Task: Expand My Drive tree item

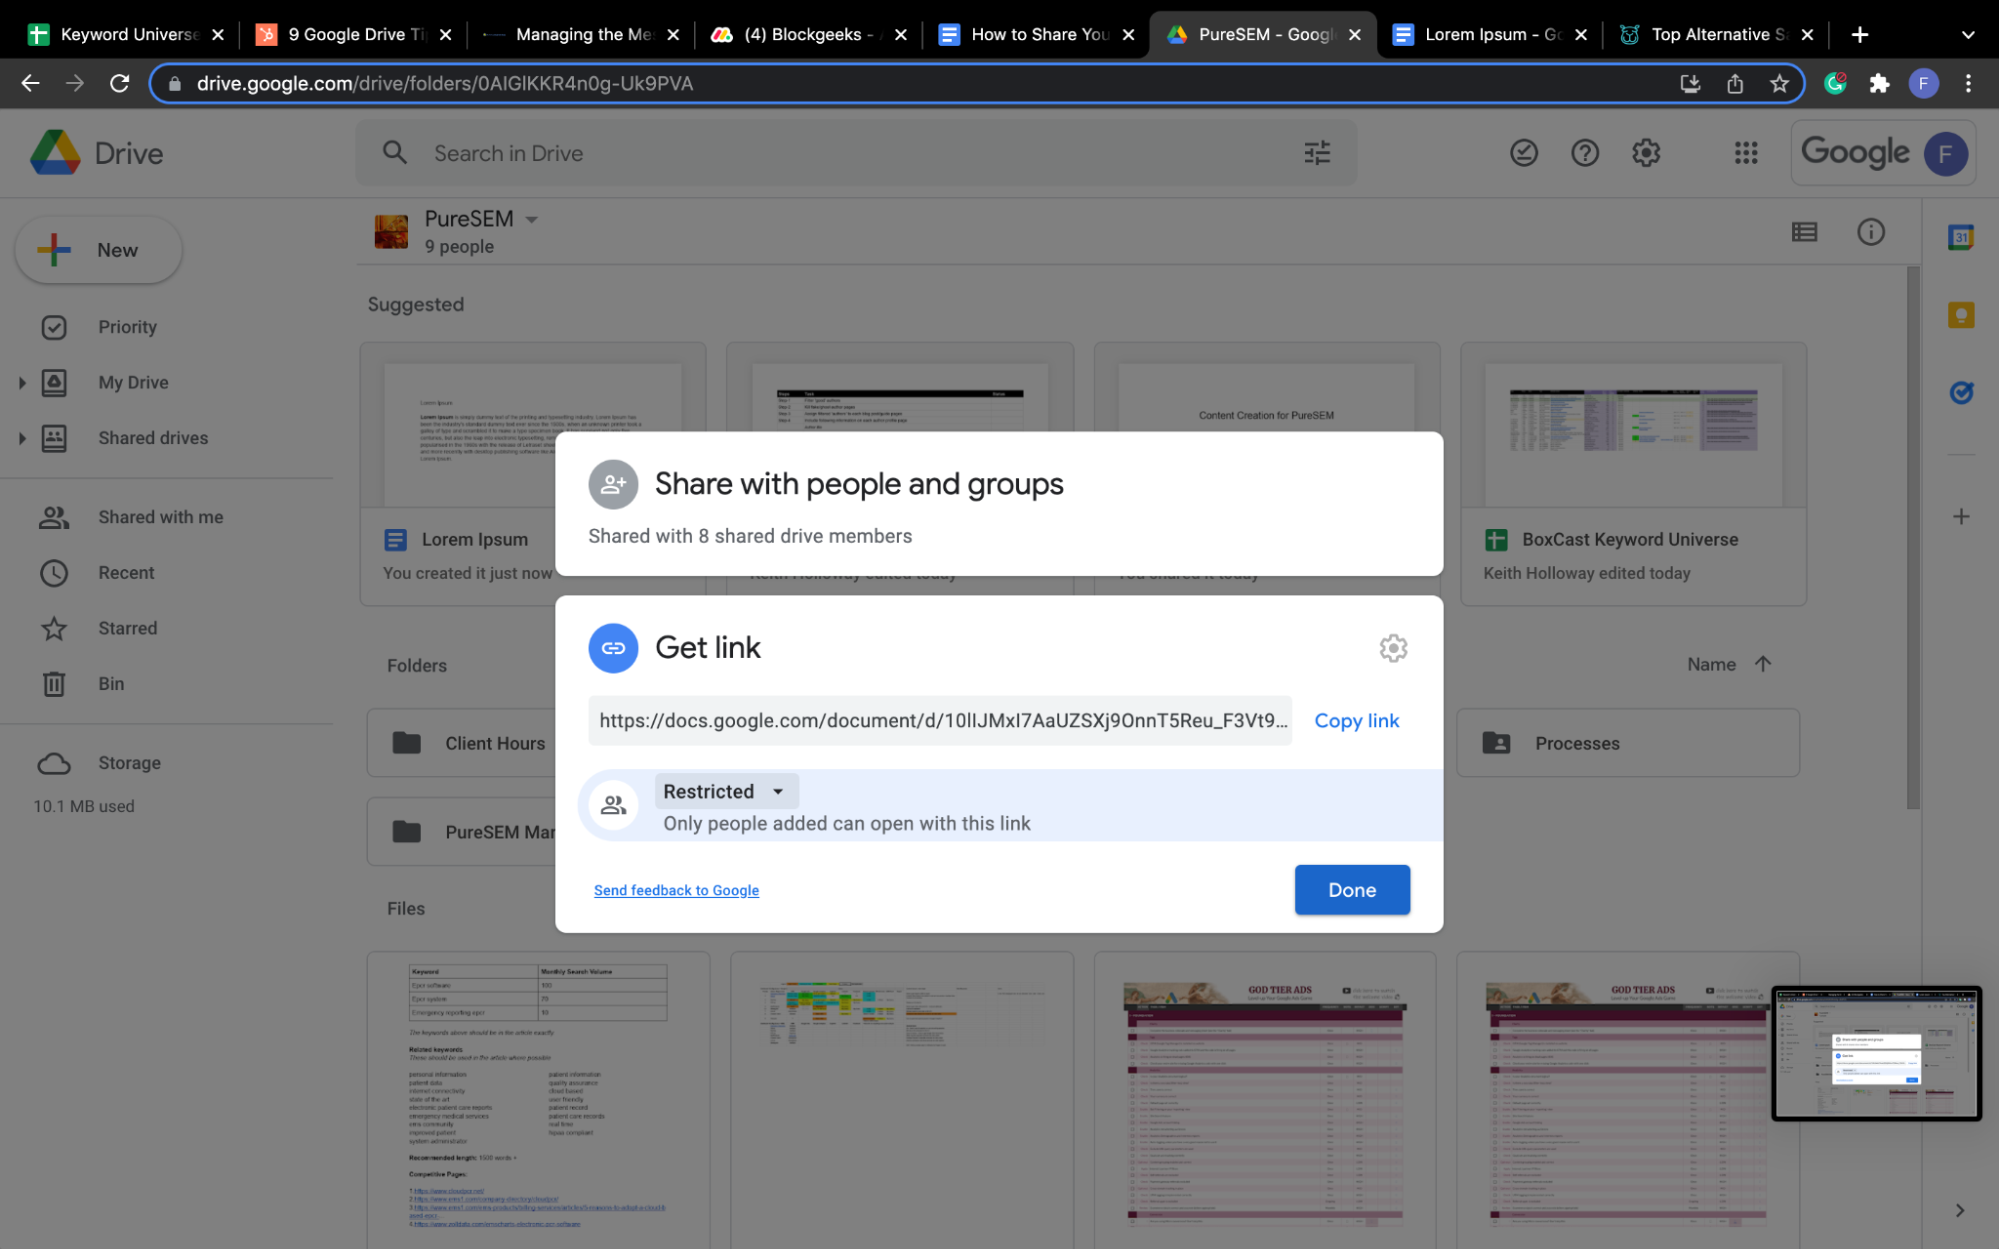Action: click(x=22, y=382)
